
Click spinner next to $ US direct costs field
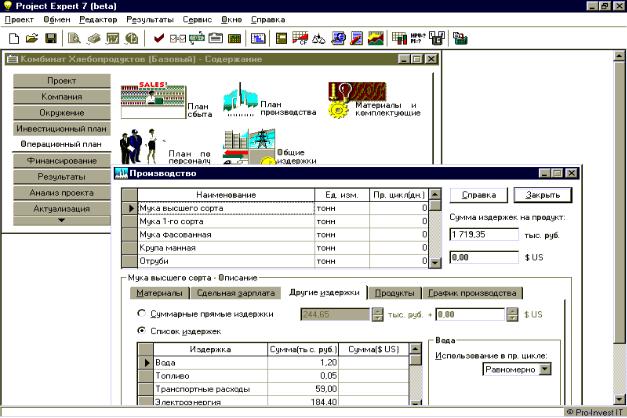click(x=512, y=314)
